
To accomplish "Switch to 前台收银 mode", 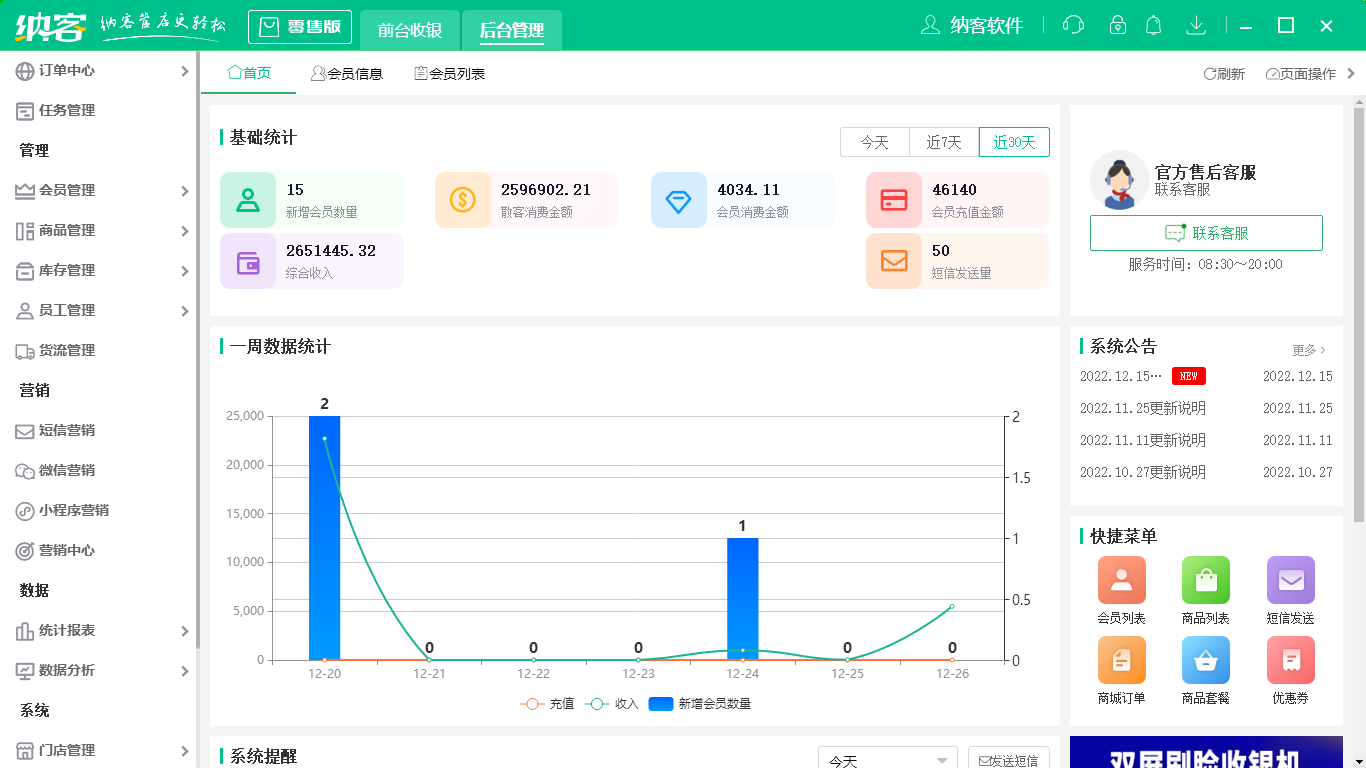I will click(409, 30).
